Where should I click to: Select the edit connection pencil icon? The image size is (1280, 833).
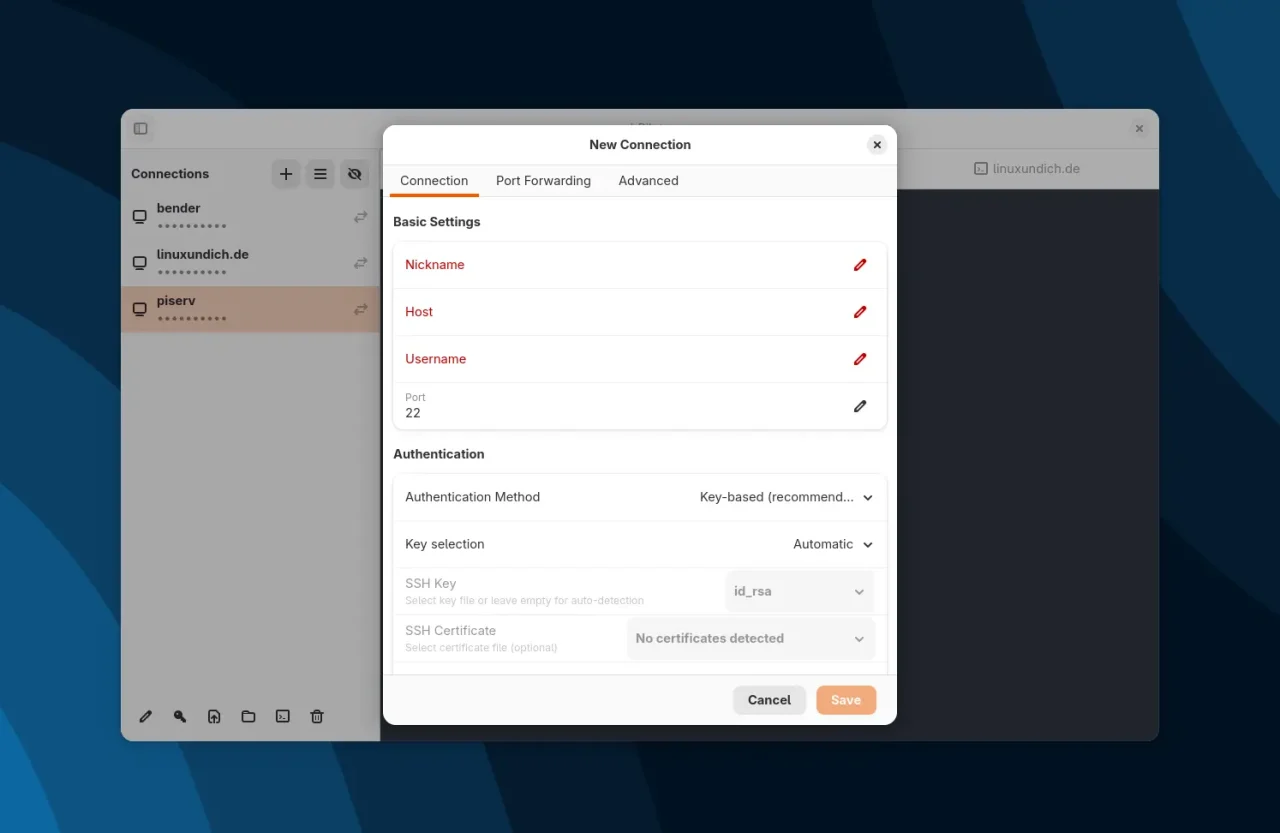coord(145,716)
